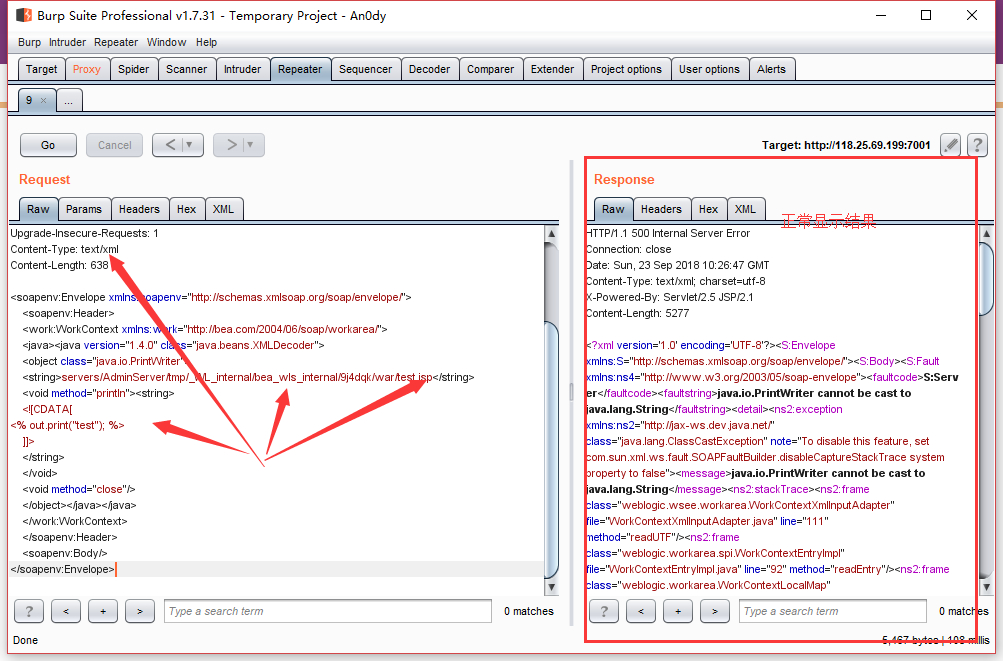Jump to previous match in response search
The height and width of the screenshot is (661, 1003).
tap(641, 612)
